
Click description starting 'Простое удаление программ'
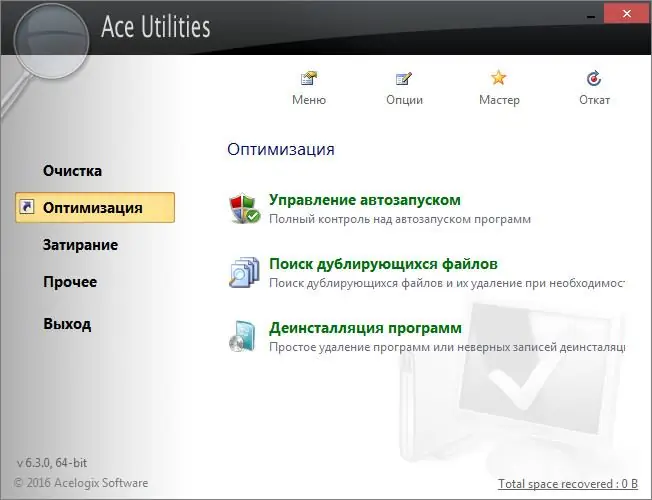point(447,347)
